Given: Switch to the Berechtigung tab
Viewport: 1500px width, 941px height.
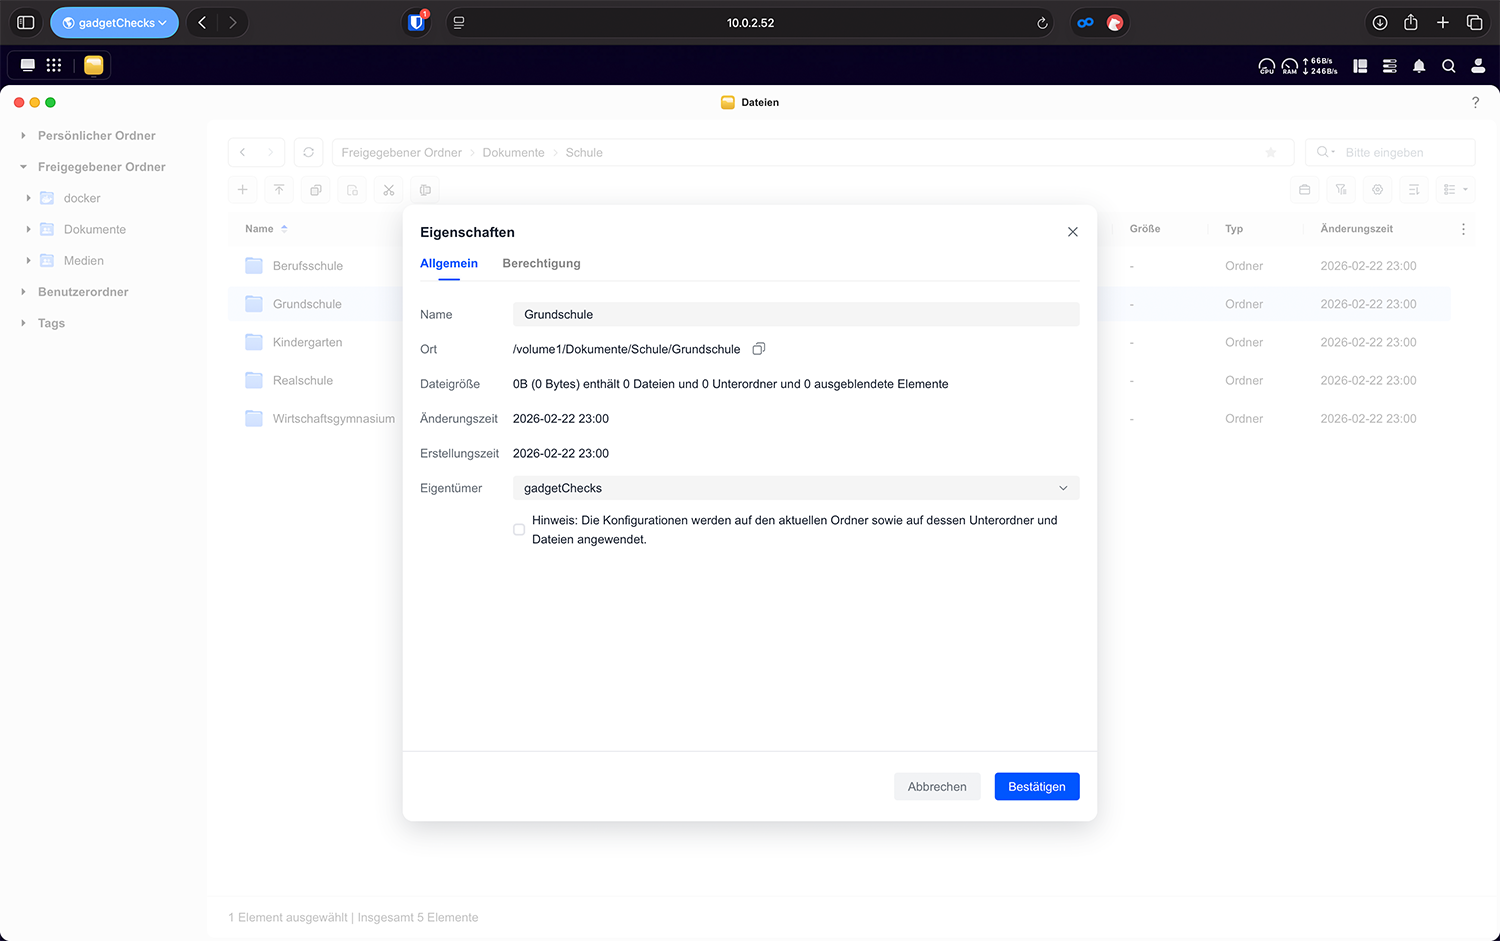Looking at the screenshot, I should tap(541, 264).
